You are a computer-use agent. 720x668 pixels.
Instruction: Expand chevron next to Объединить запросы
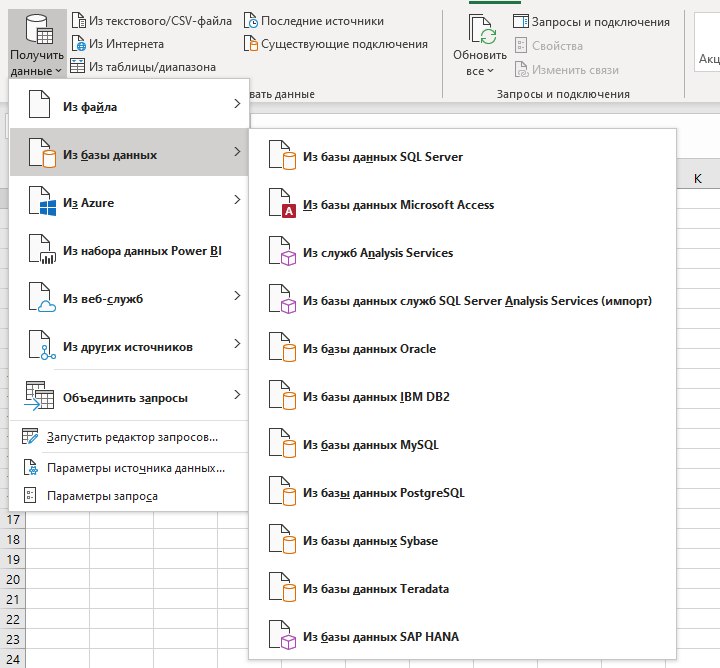pyautogui.click(x=237, y=394)
